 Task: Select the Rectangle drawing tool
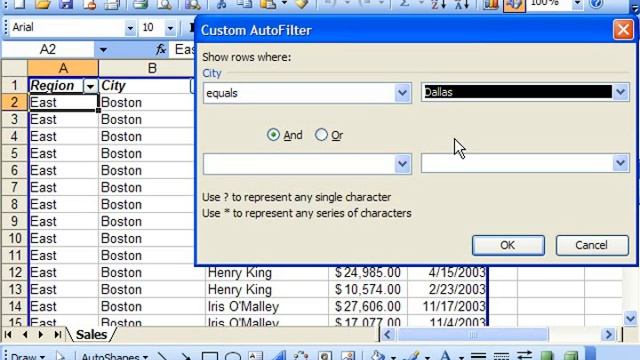click(209, 356)
